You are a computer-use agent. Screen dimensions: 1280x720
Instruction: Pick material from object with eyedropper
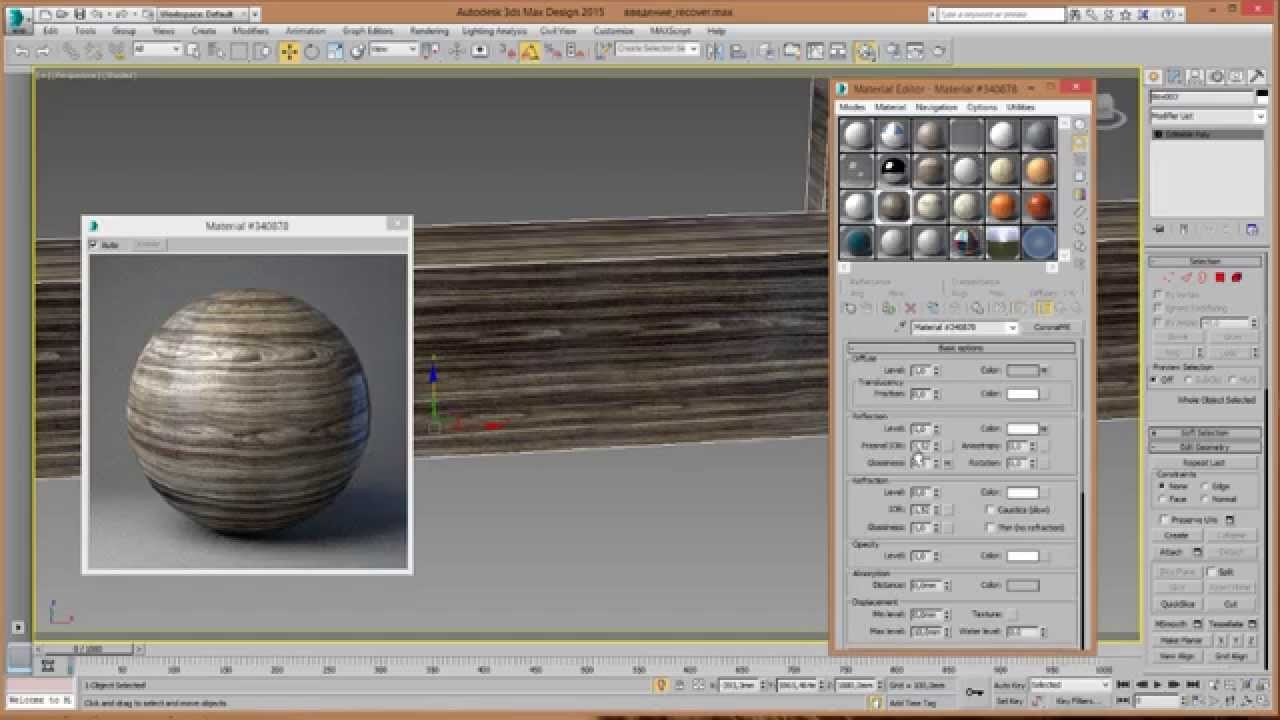tap(901, 327)
